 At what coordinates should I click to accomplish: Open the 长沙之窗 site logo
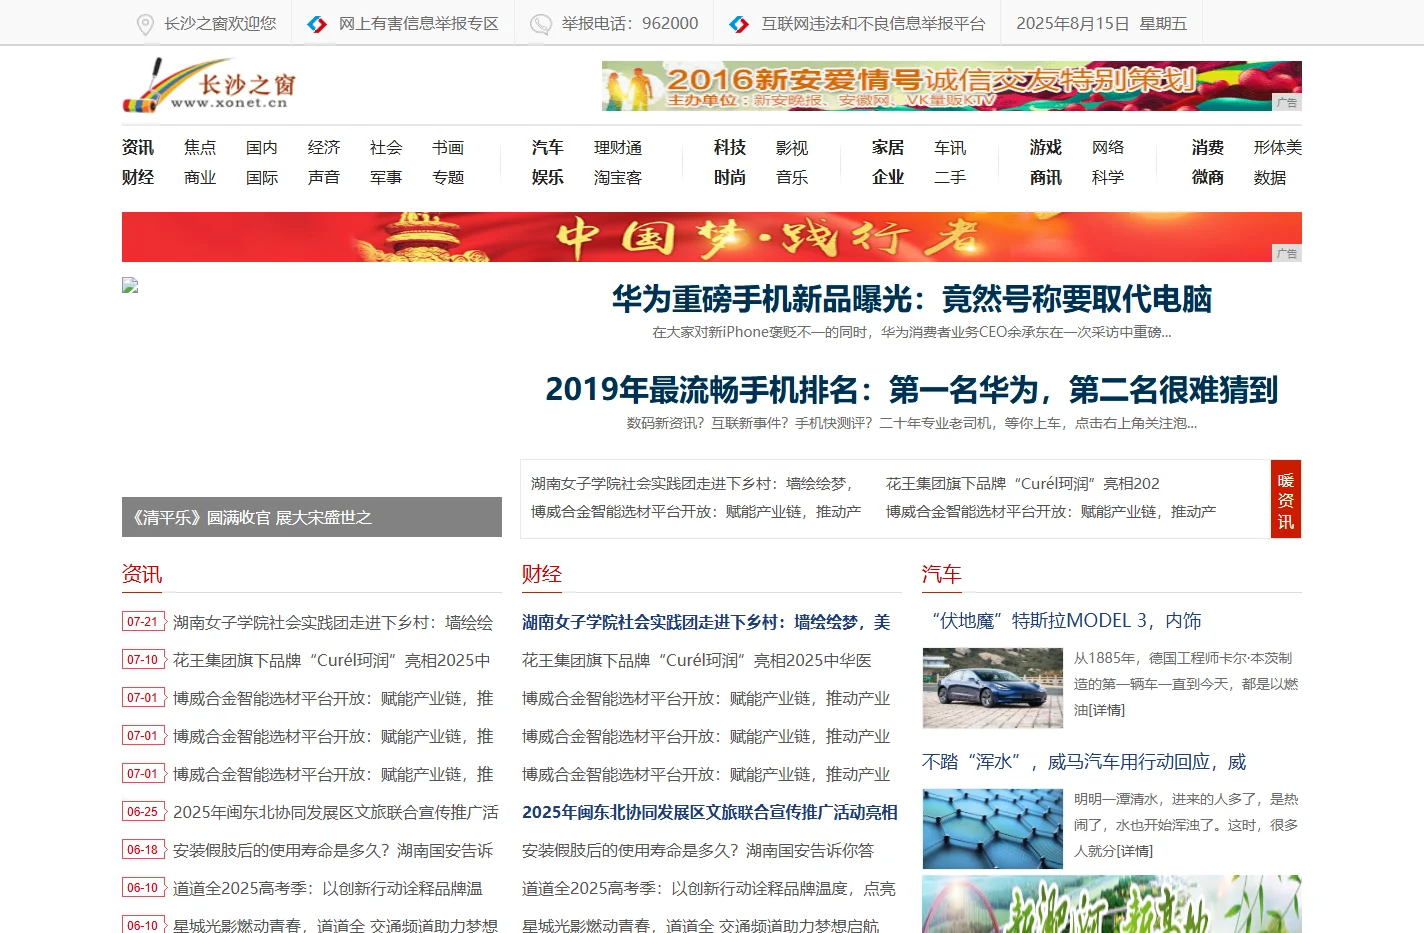[209, 85]
